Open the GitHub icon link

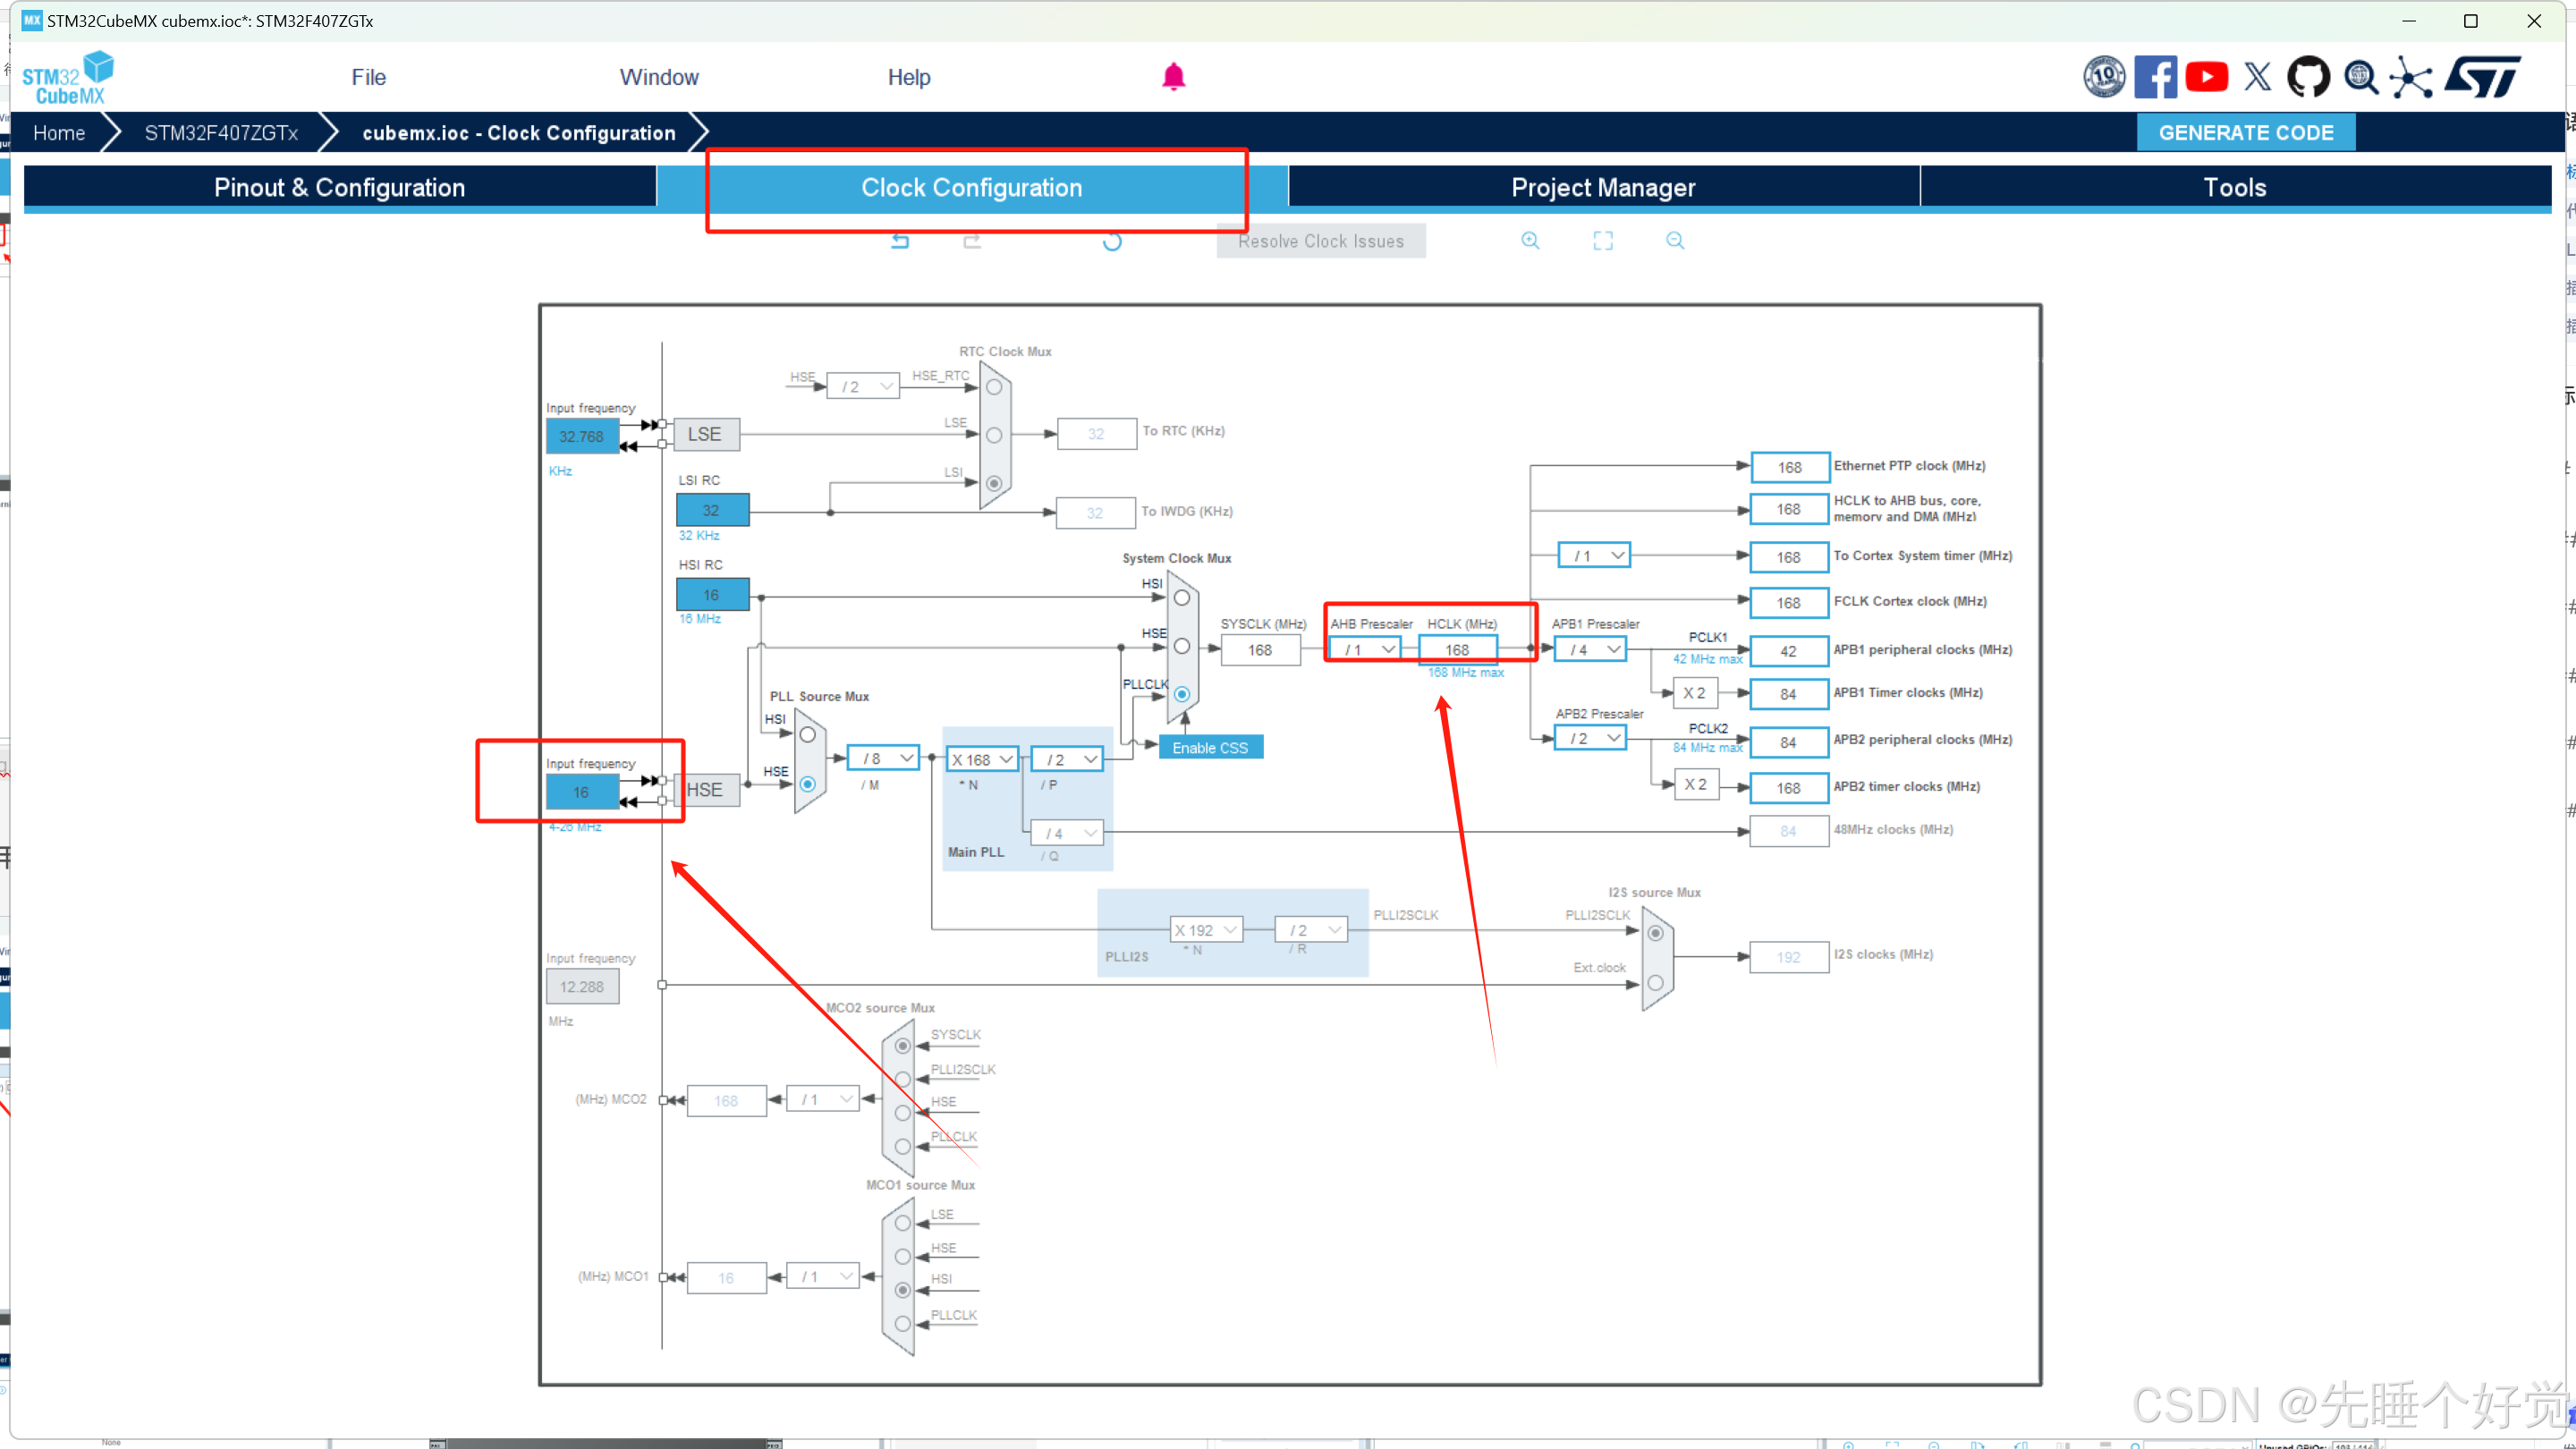[x=2308, y=77]
